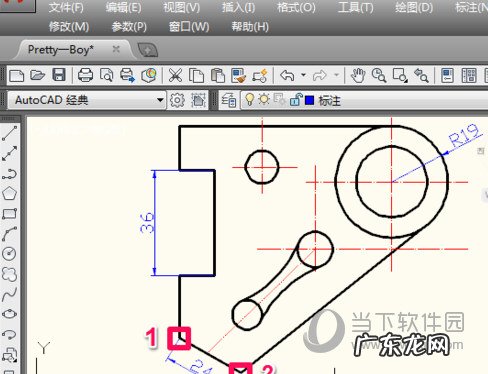This screenshot has height=374, width=488.
Task: Open the Block Editor icon
Action: [260, 75]
